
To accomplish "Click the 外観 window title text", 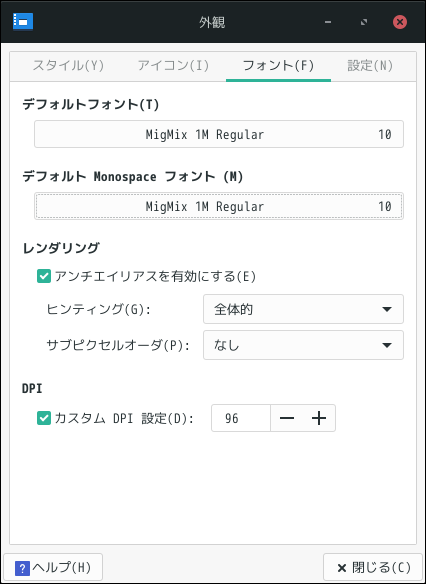I will click(x=212, y=23).
